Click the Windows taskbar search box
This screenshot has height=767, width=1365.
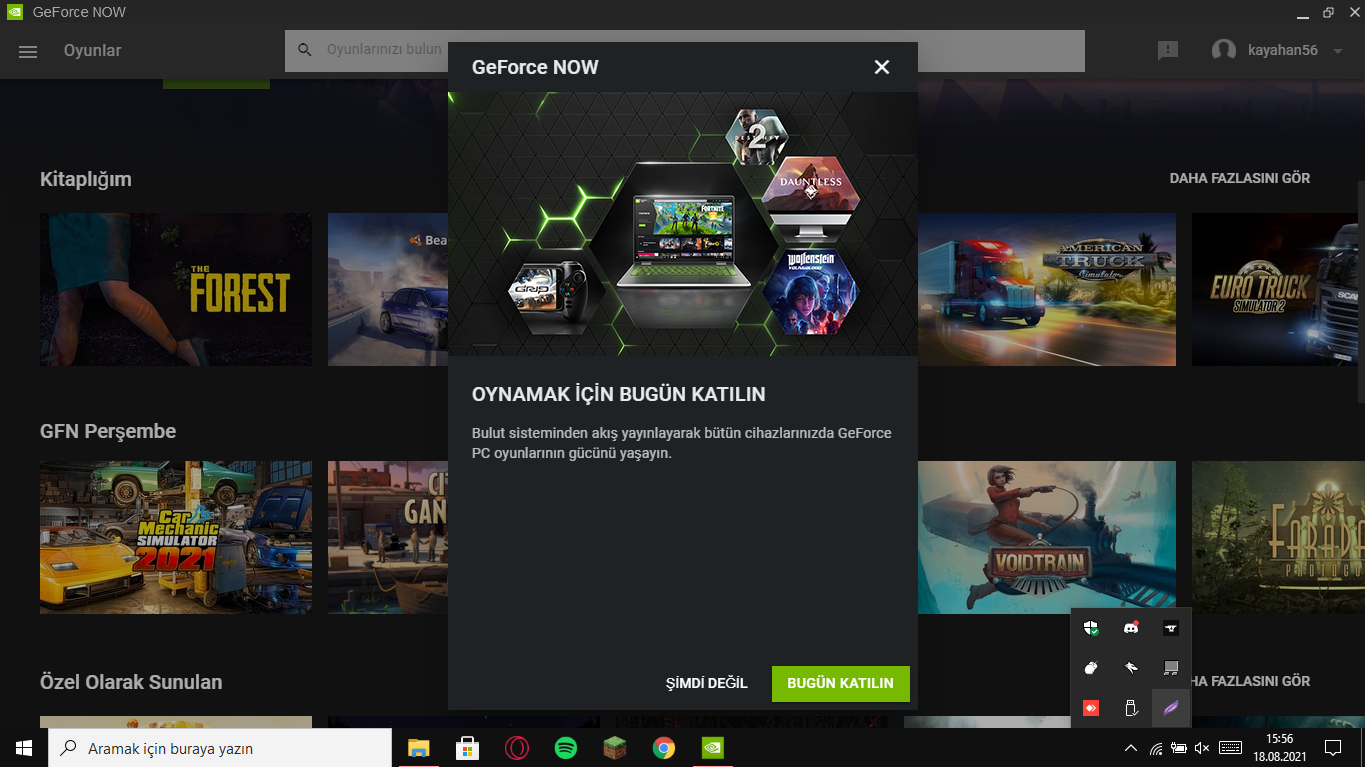[220, 748]
